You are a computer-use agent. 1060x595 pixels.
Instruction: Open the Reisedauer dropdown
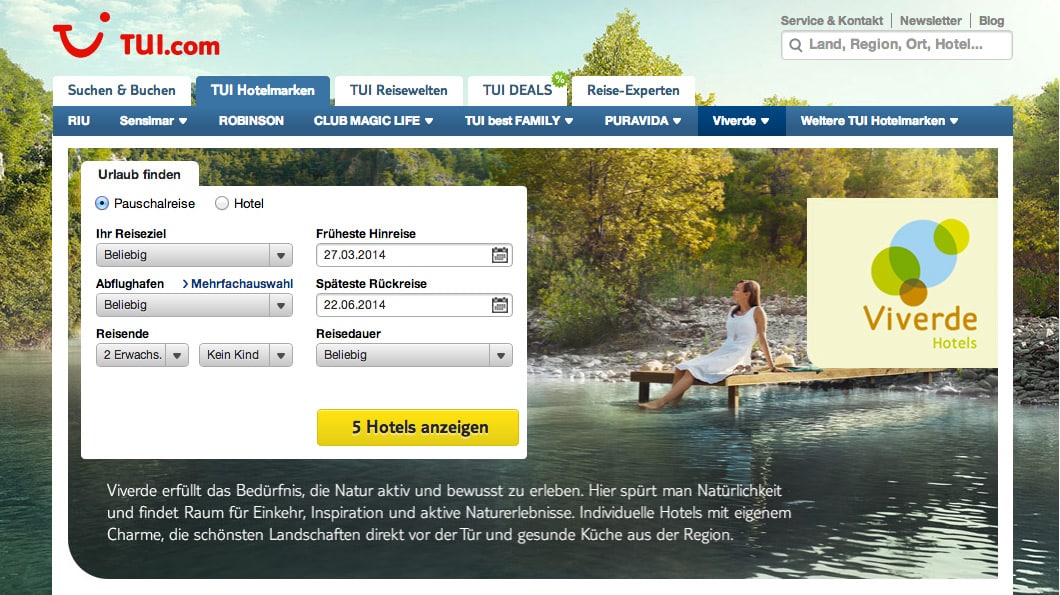(x=414, y=355)
